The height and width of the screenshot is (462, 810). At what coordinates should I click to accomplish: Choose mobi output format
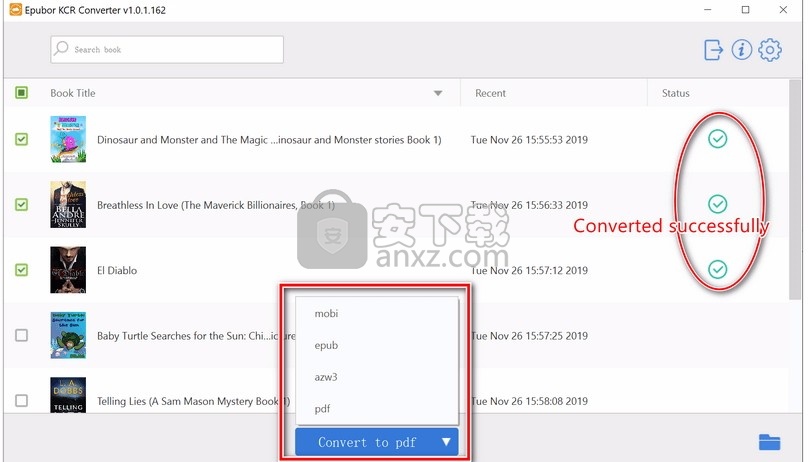coord(326,313)
